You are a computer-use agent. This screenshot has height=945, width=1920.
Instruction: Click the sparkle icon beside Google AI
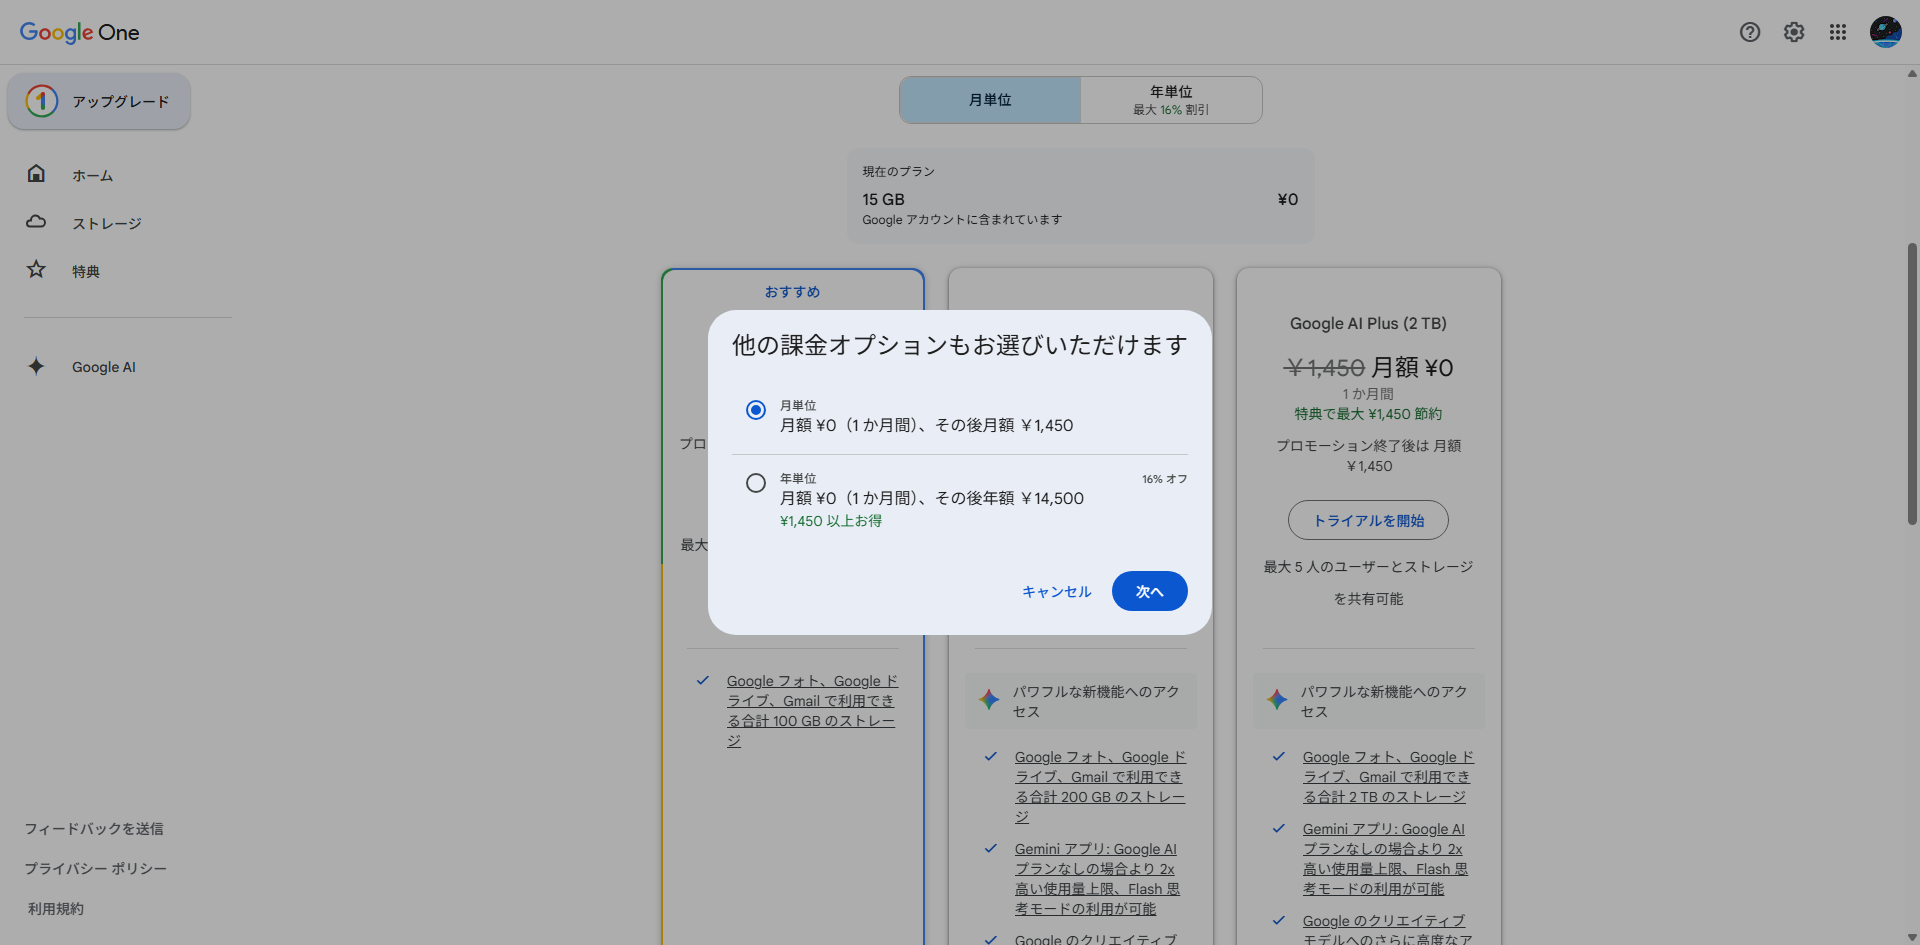point(36,366)
